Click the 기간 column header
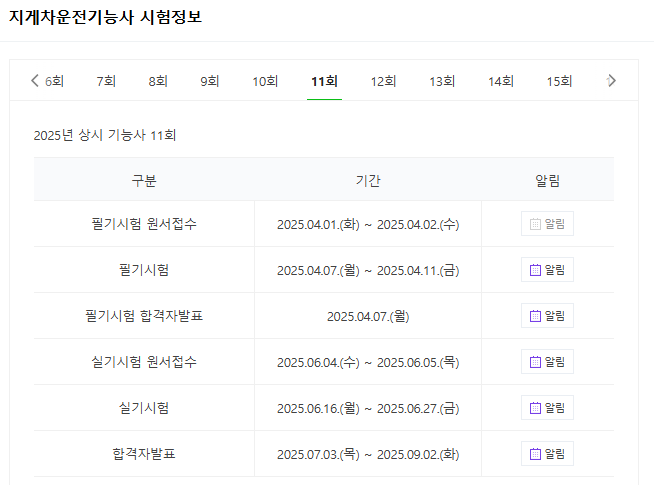Image resolution: width=654 pixels, height=485 pixels. 368,181
